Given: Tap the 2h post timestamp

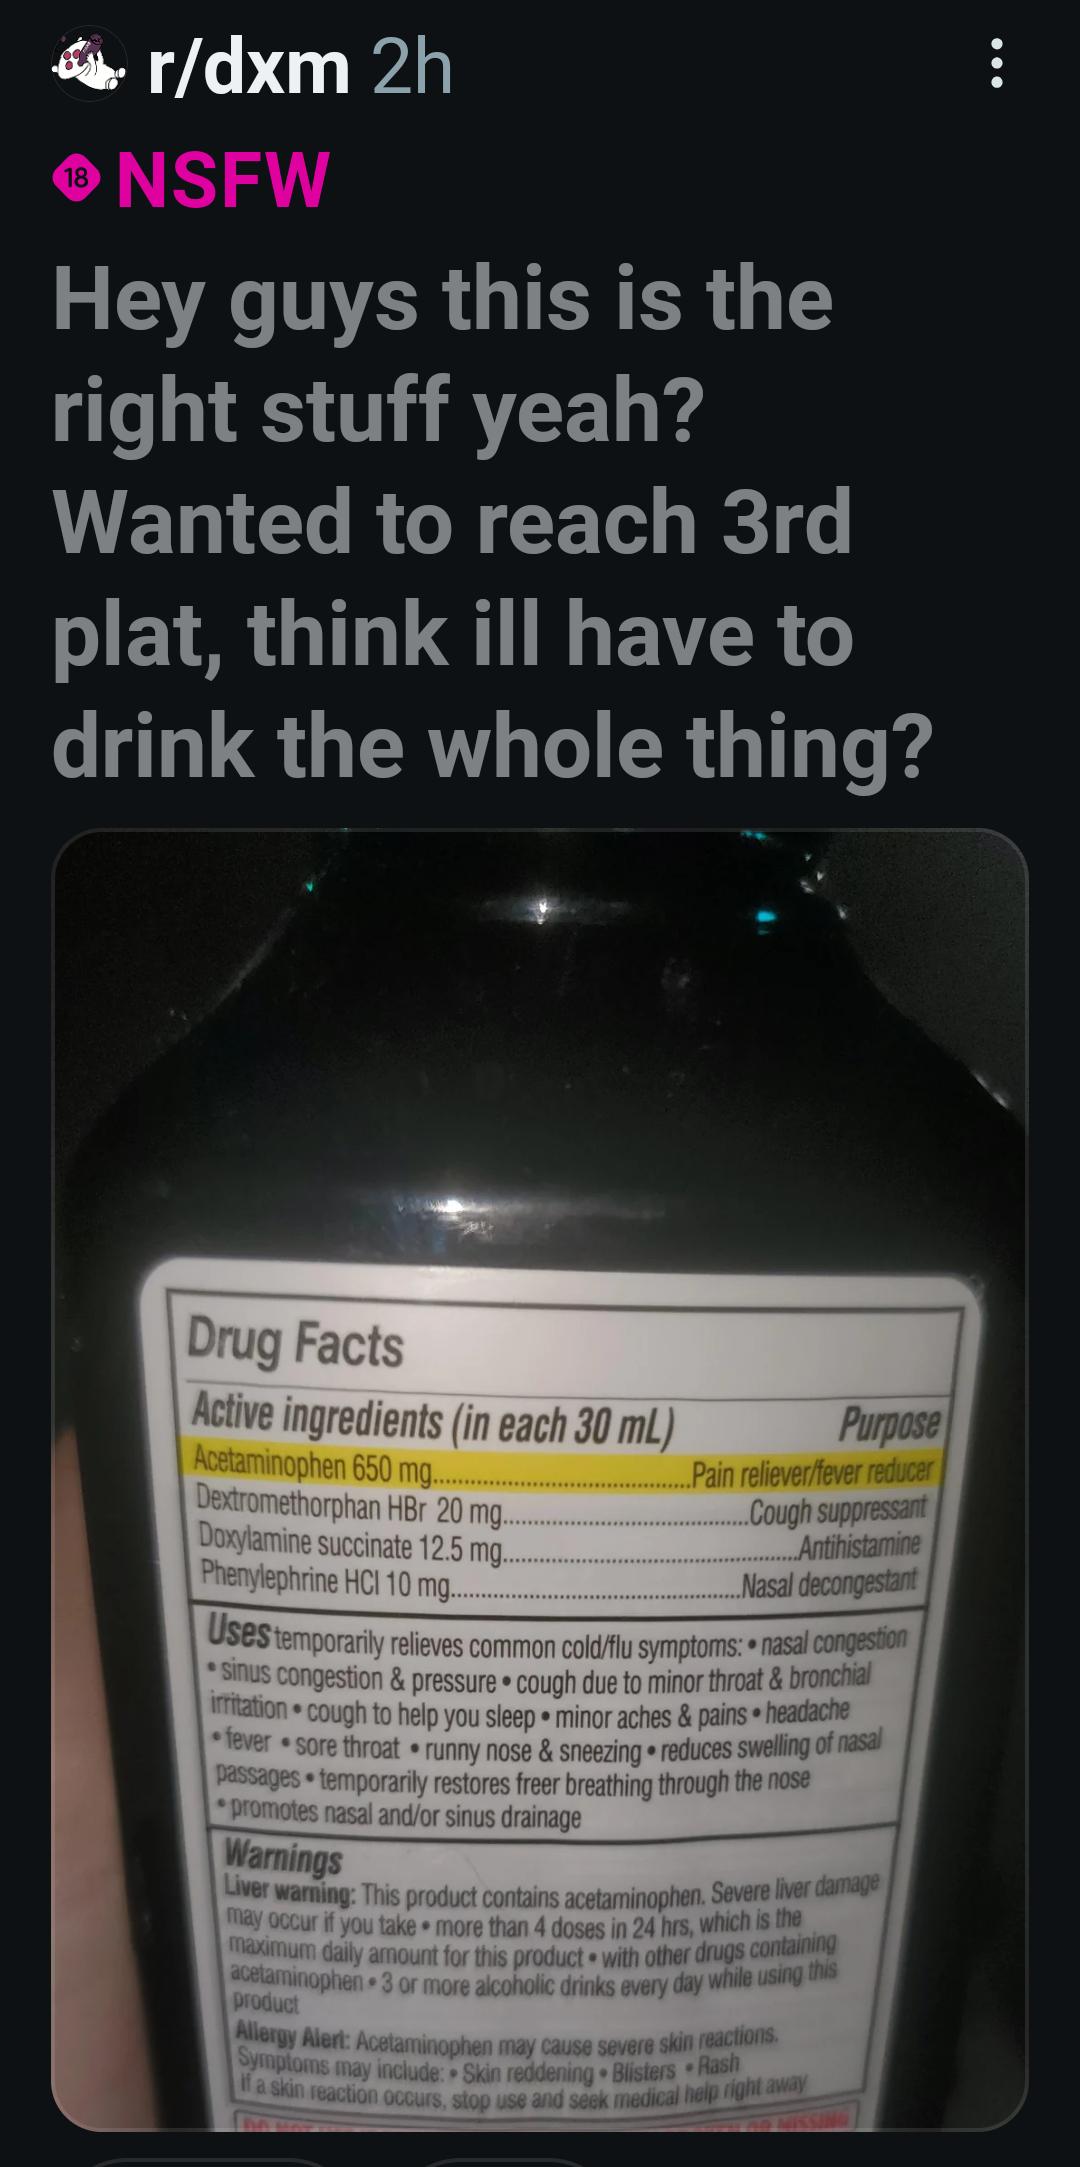Looking at the screenshot, I should point(412,66).
